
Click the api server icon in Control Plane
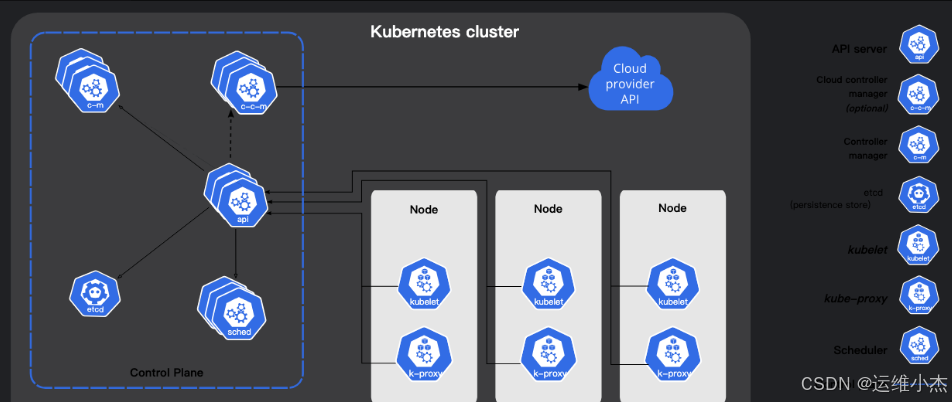237,196
